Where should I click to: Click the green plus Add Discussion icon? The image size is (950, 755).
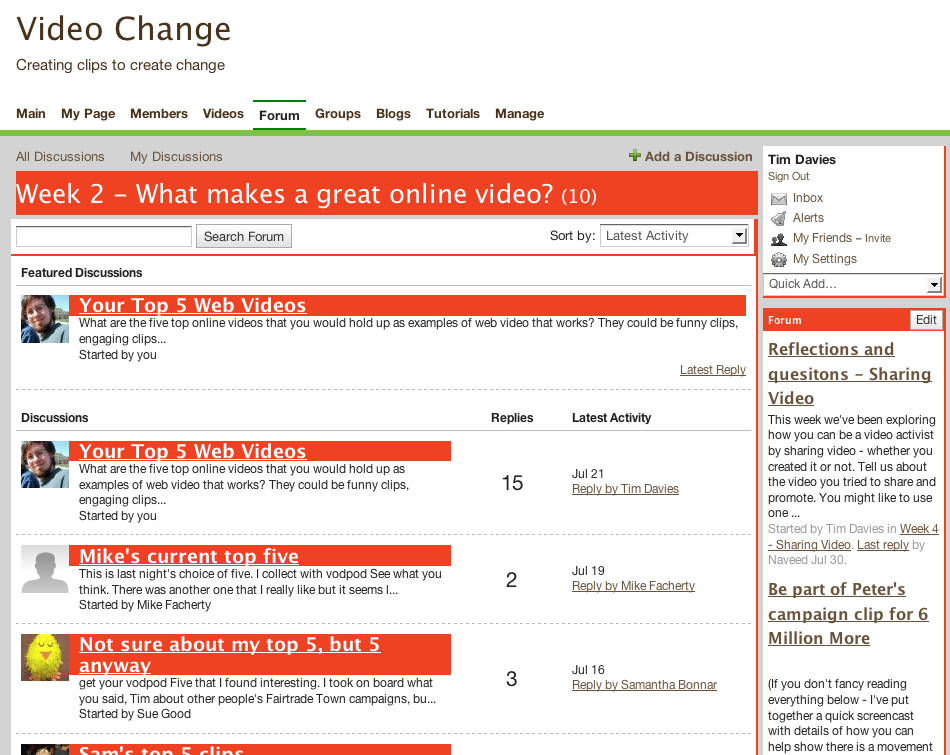coord(634,156)
